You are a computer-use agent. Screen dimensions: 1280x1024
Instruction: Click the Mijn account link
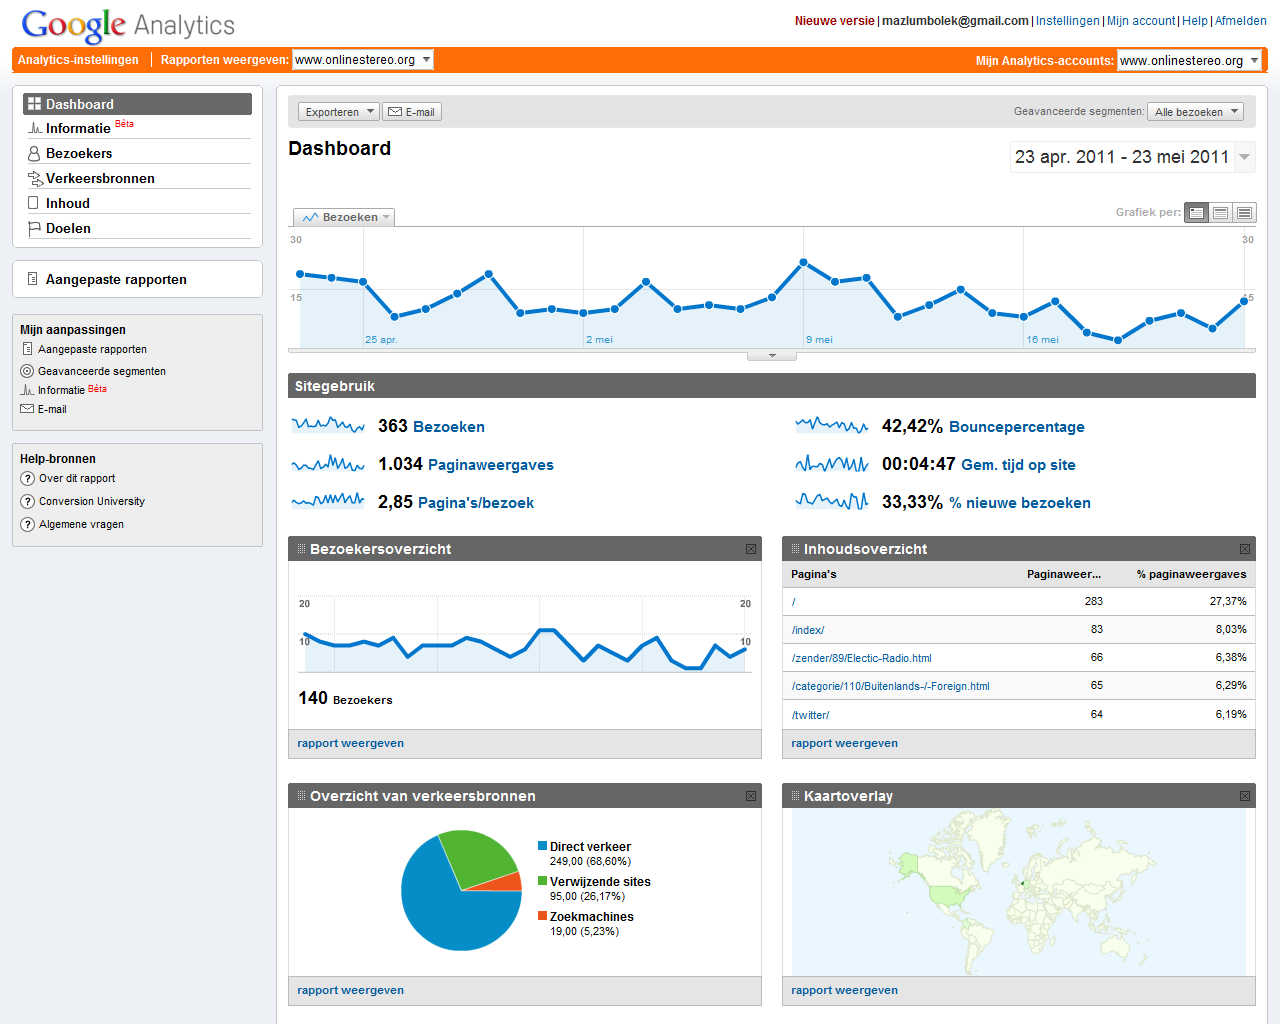pos(1141,21)
